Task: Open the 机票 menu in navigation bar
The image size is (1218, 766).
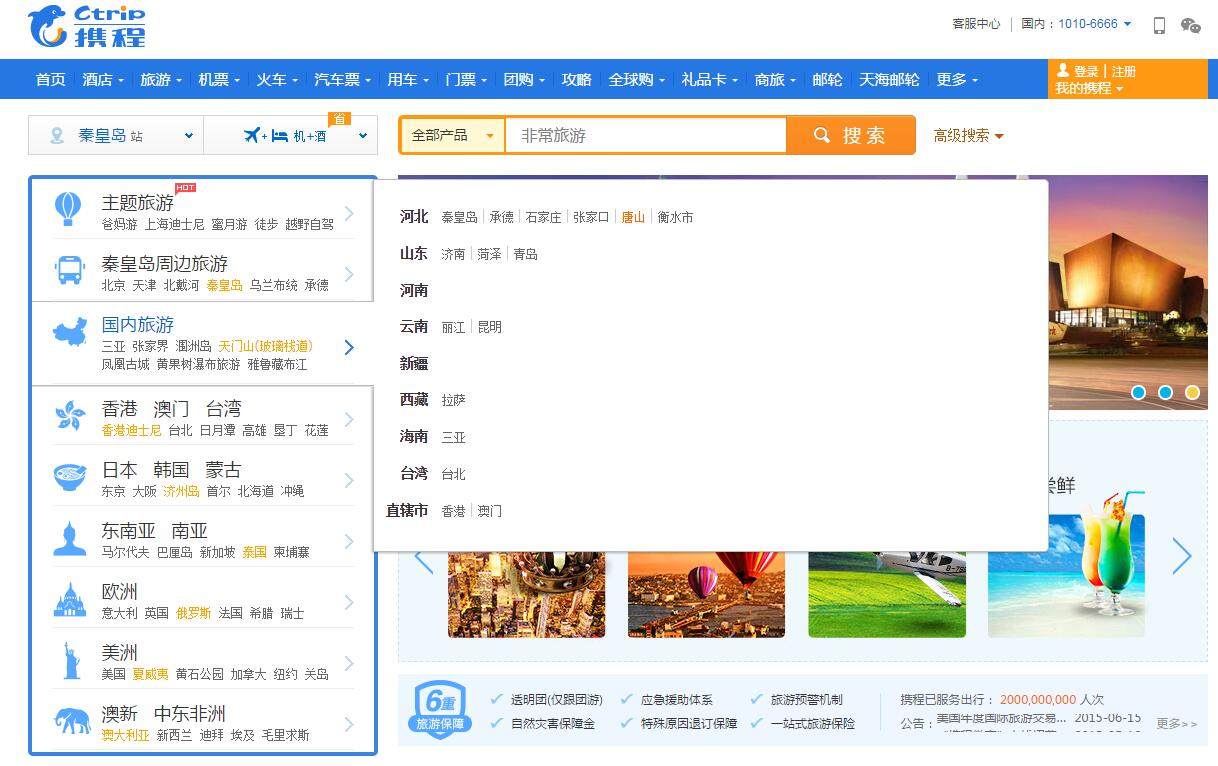Action: pos(219,80)
